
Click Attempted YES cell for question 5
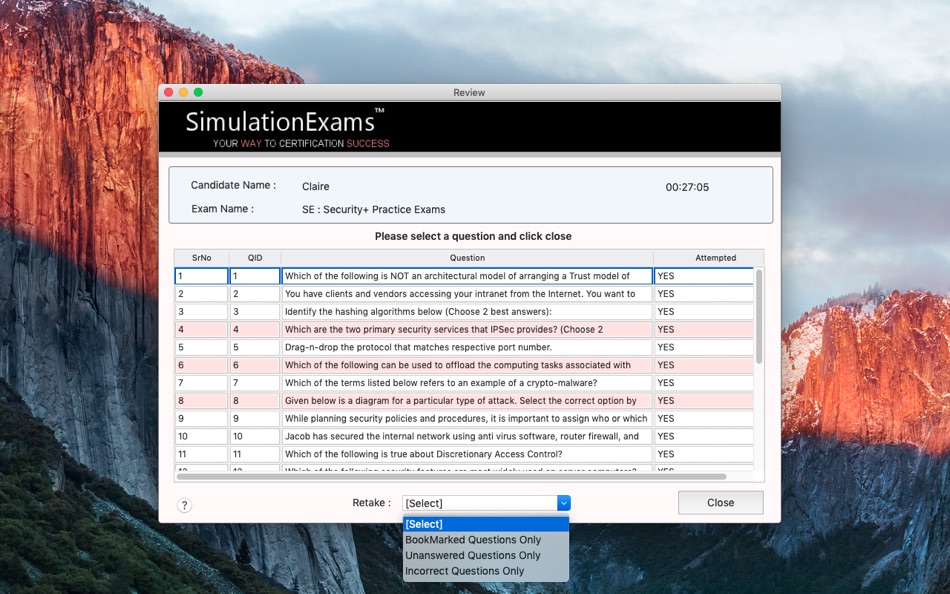(x=704, y=347)
